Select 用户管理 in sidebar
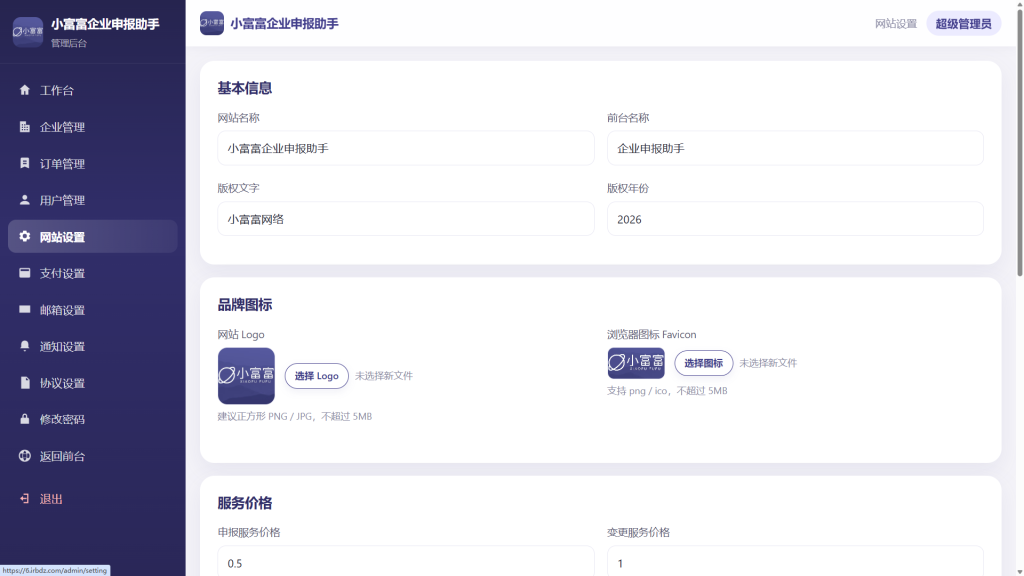The image size is (1024, 576). pos(93,200)
